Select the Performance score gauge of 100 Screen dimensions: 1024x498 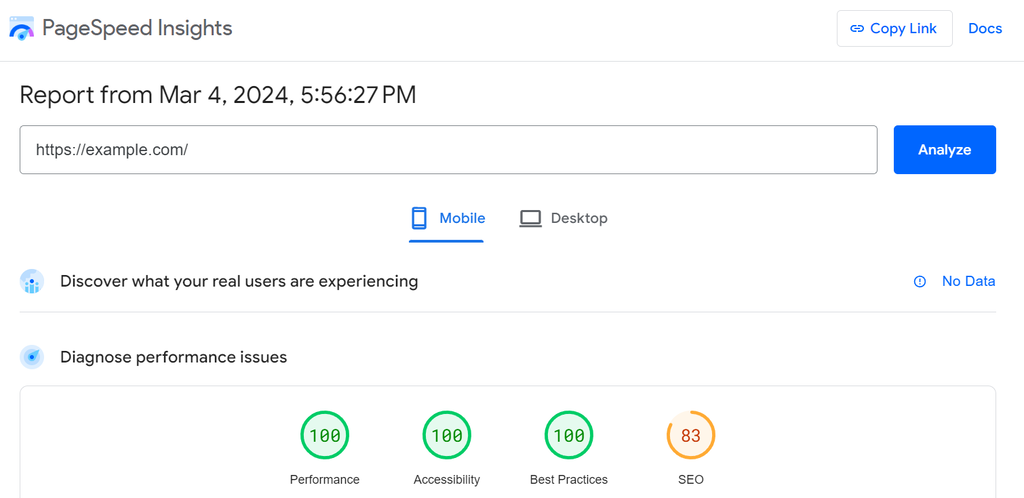pos(324,436)
